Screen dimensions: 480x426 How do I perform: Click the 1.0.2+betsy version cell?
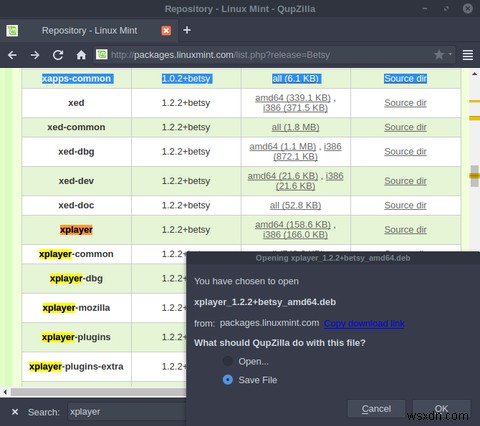186,78
